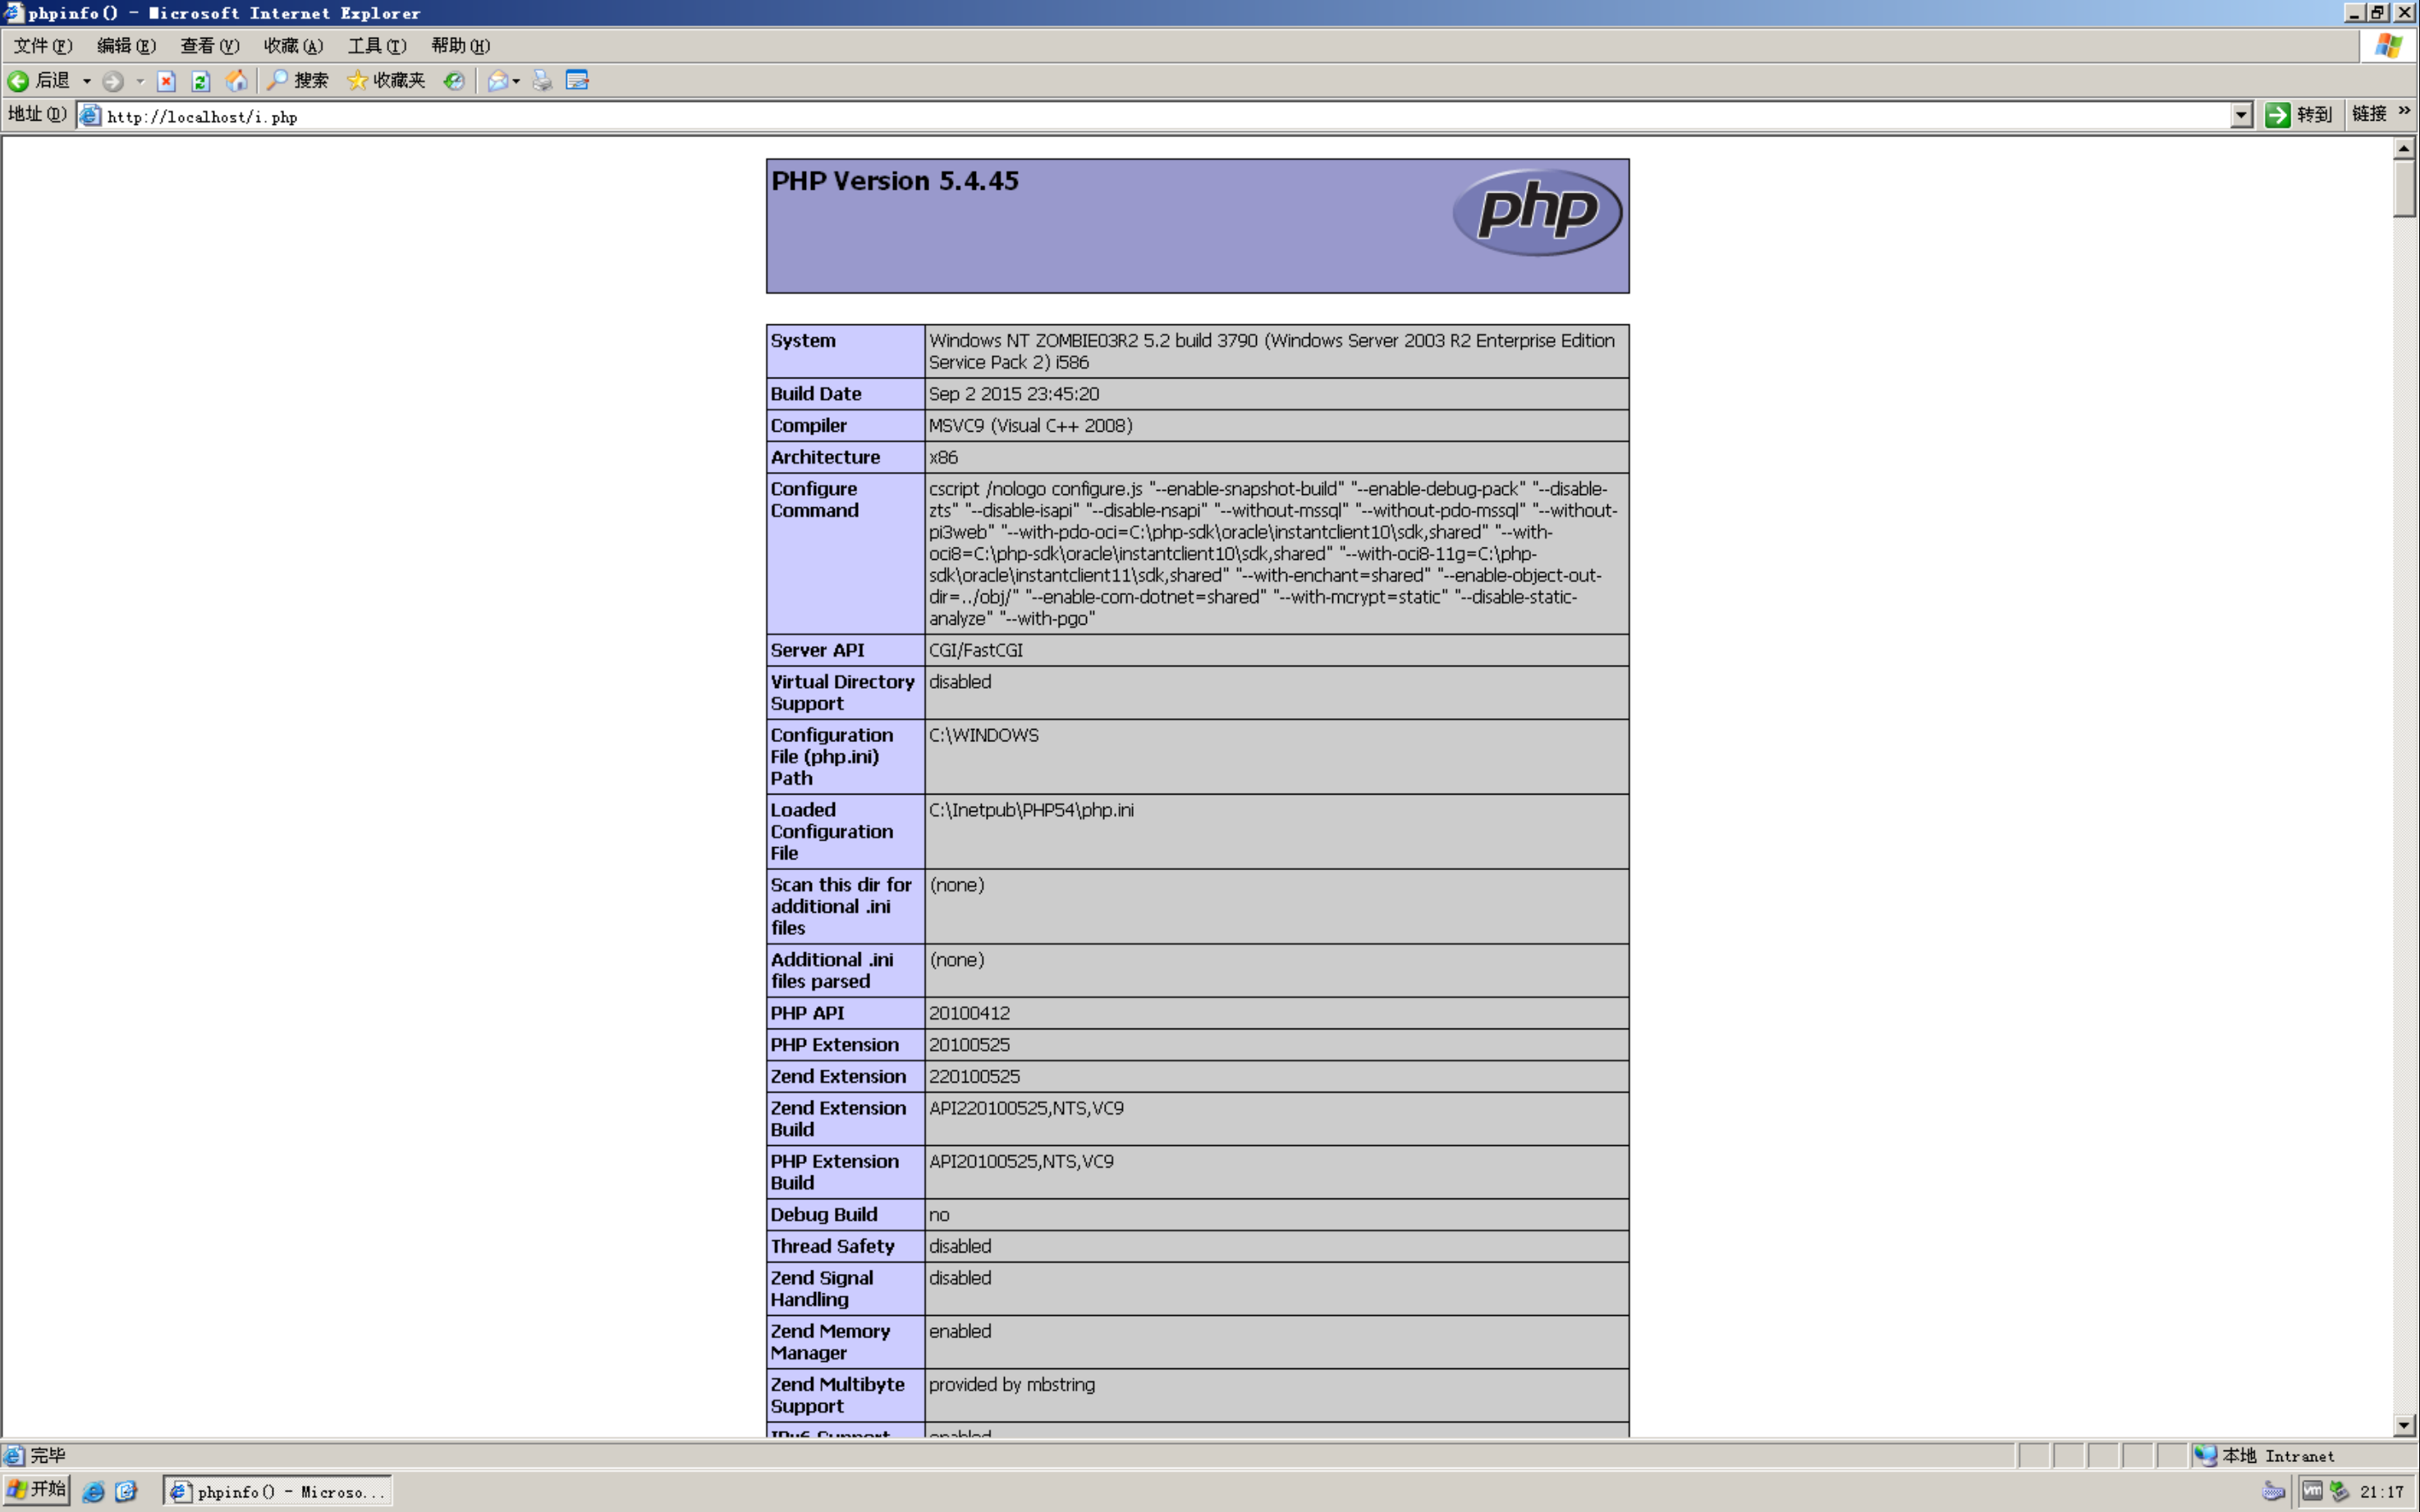Click the phpinfo() taskbar window button
The image size is (2420, 1512).
point(277,1491)
